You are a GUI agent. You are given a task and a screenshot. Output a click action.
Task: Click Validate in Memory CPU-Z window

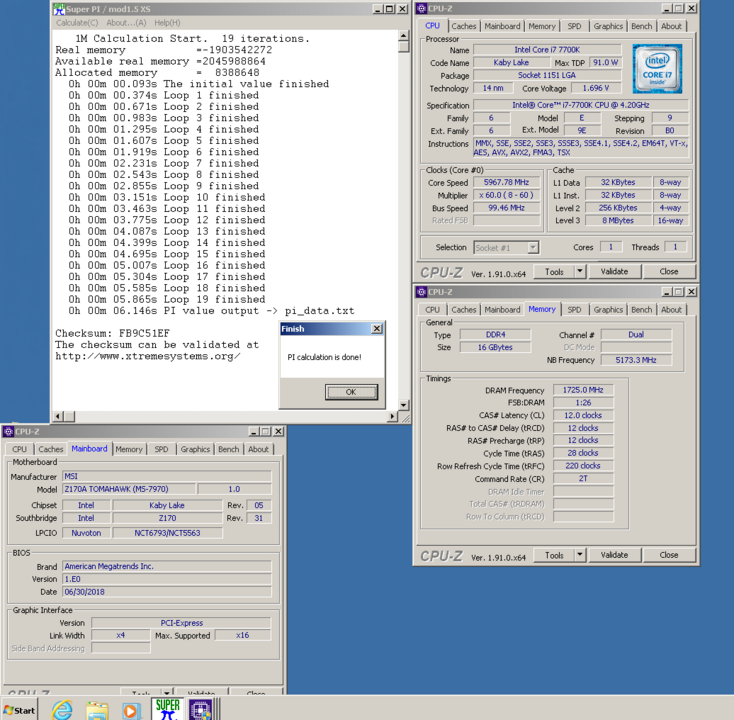pos(614,555)
